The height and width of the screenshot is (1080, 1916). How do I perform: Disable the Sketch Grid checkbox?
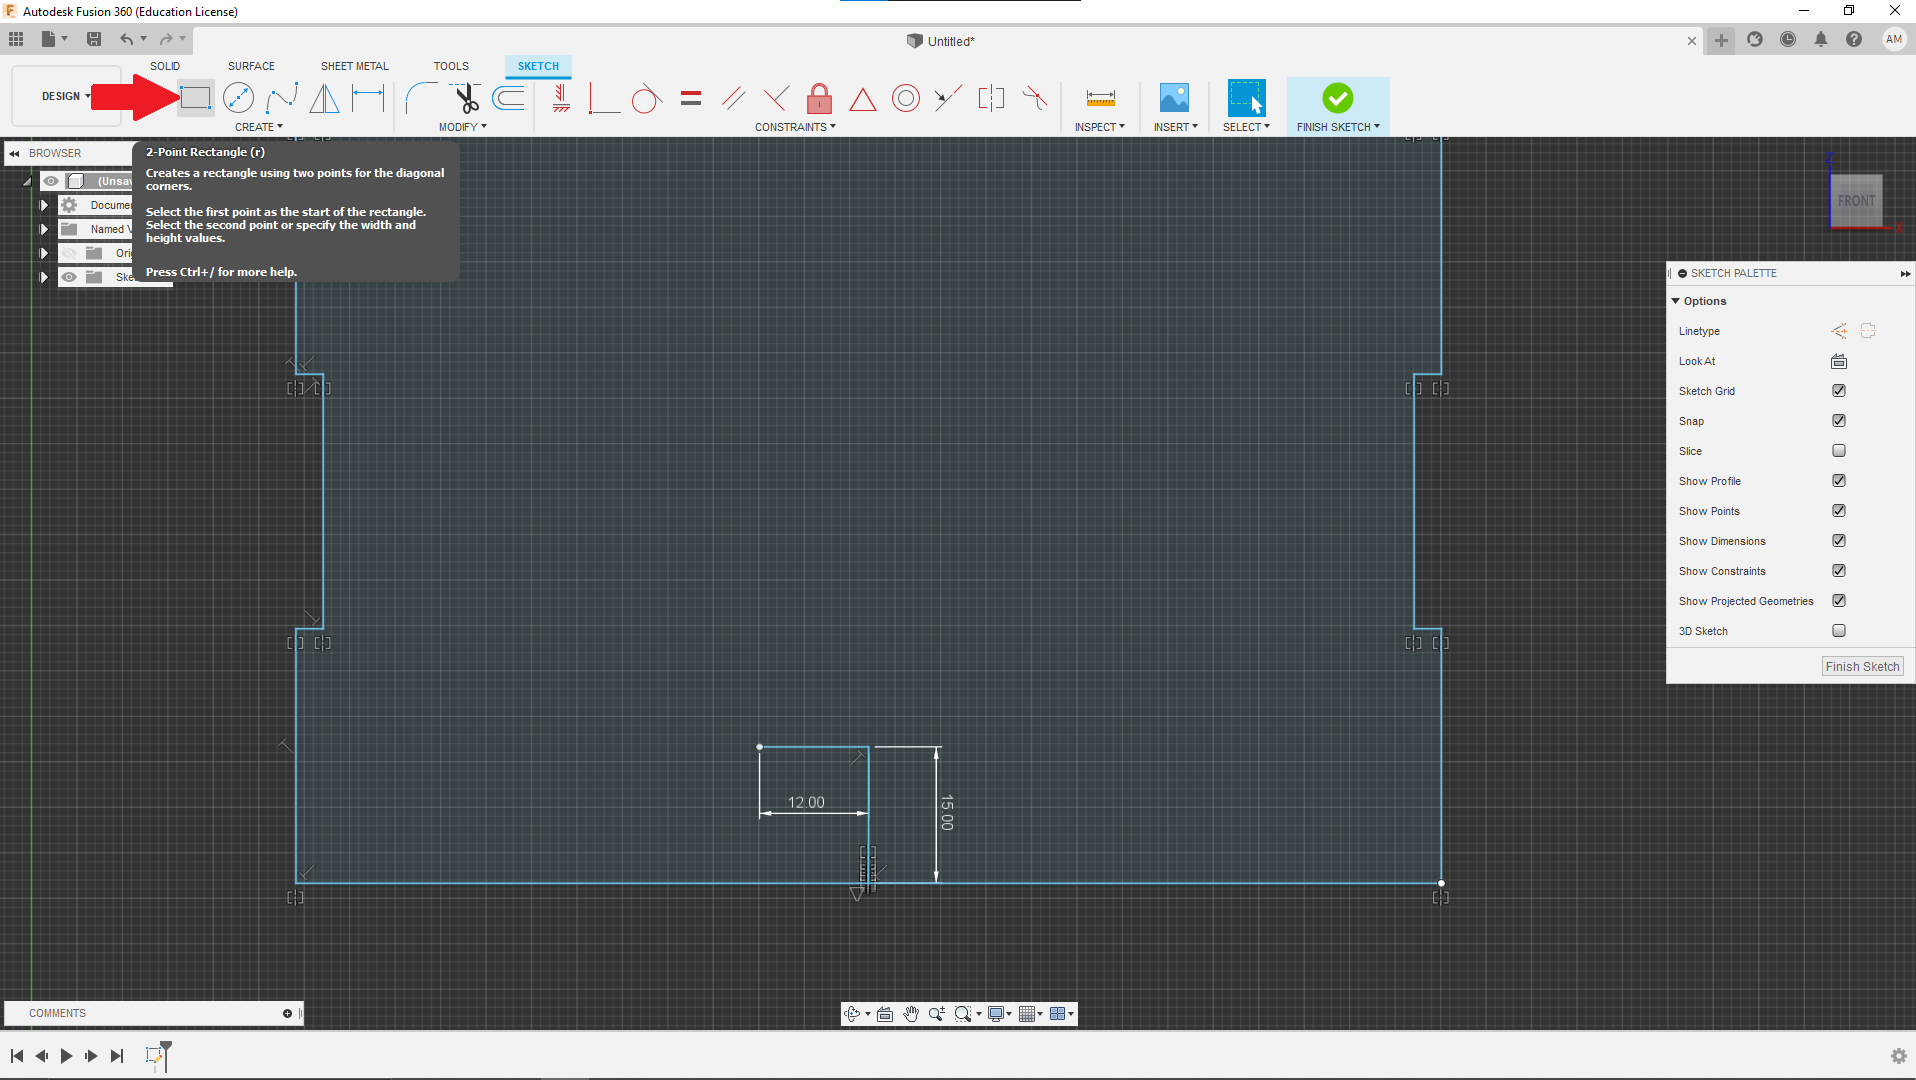(x=1838, y=391)
